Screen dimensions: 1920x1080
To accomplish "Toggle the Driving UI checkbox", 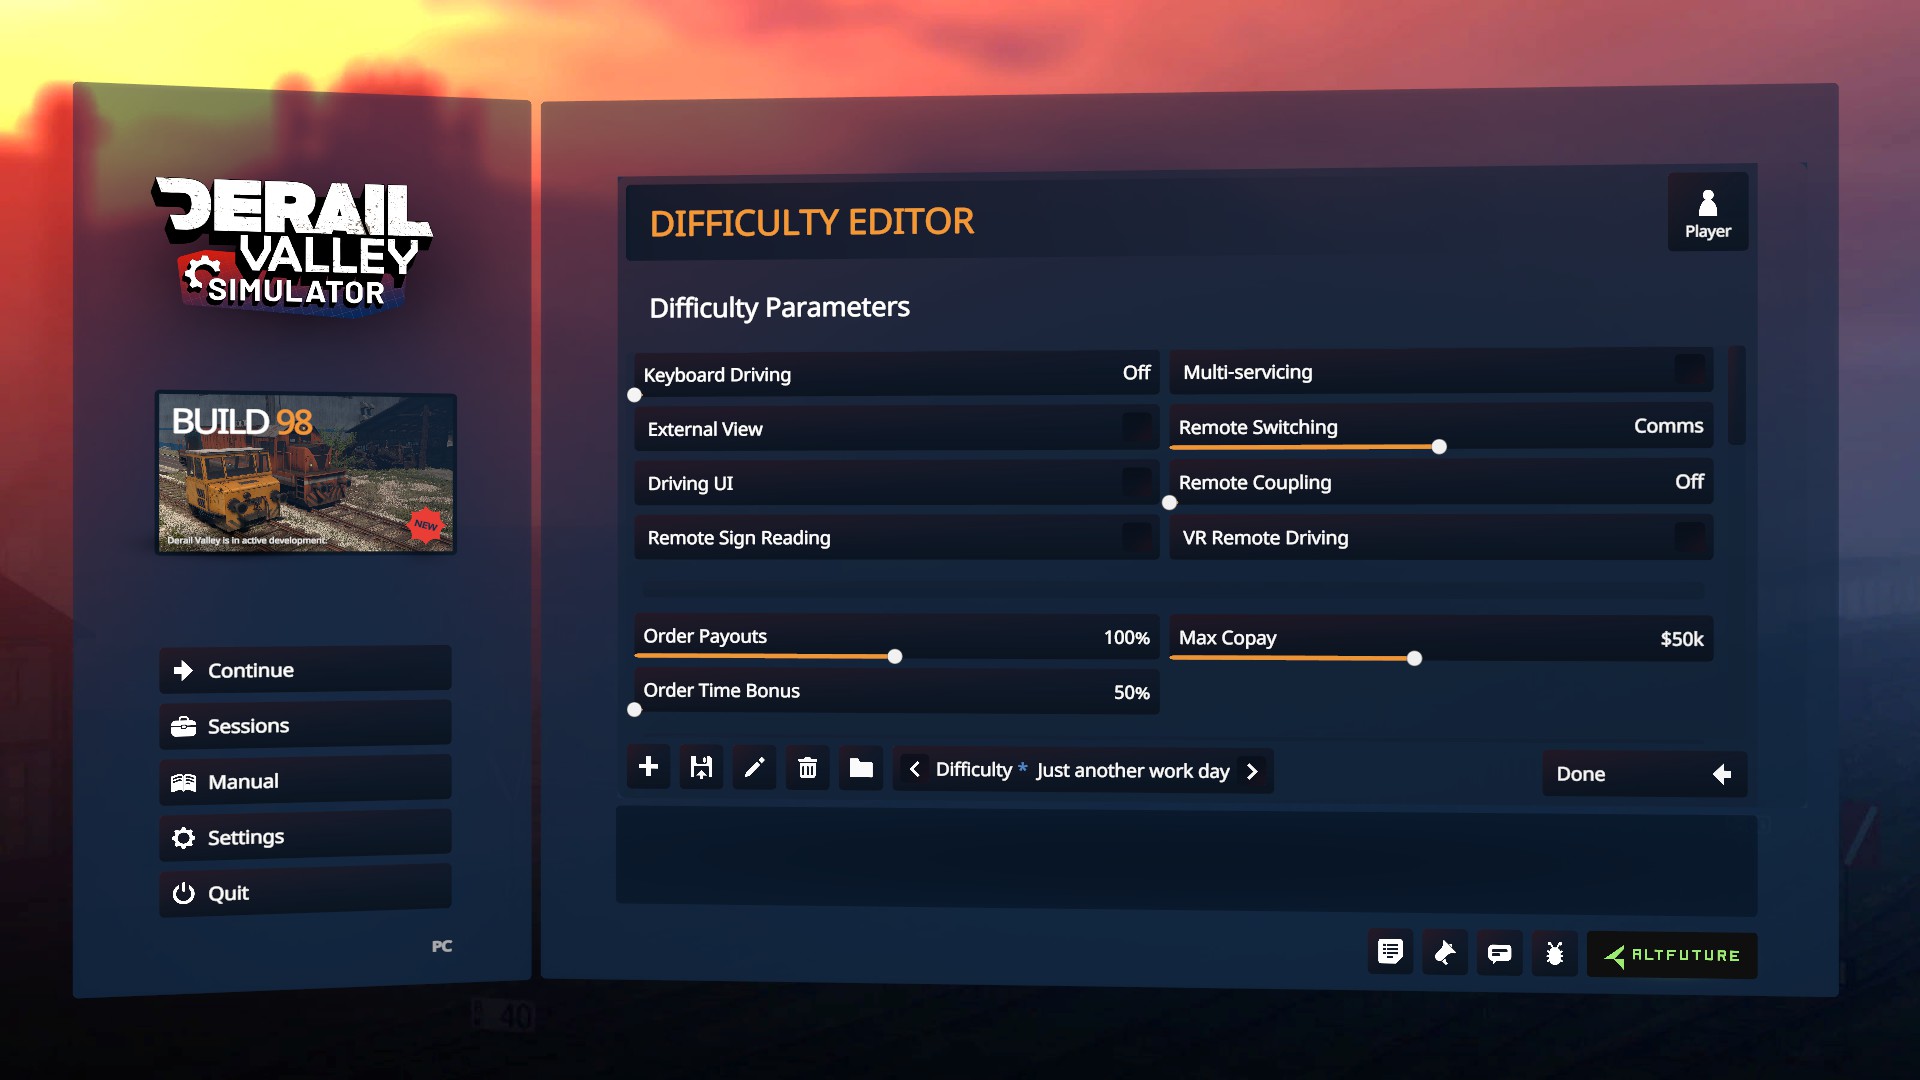I will click(1136, 483).
